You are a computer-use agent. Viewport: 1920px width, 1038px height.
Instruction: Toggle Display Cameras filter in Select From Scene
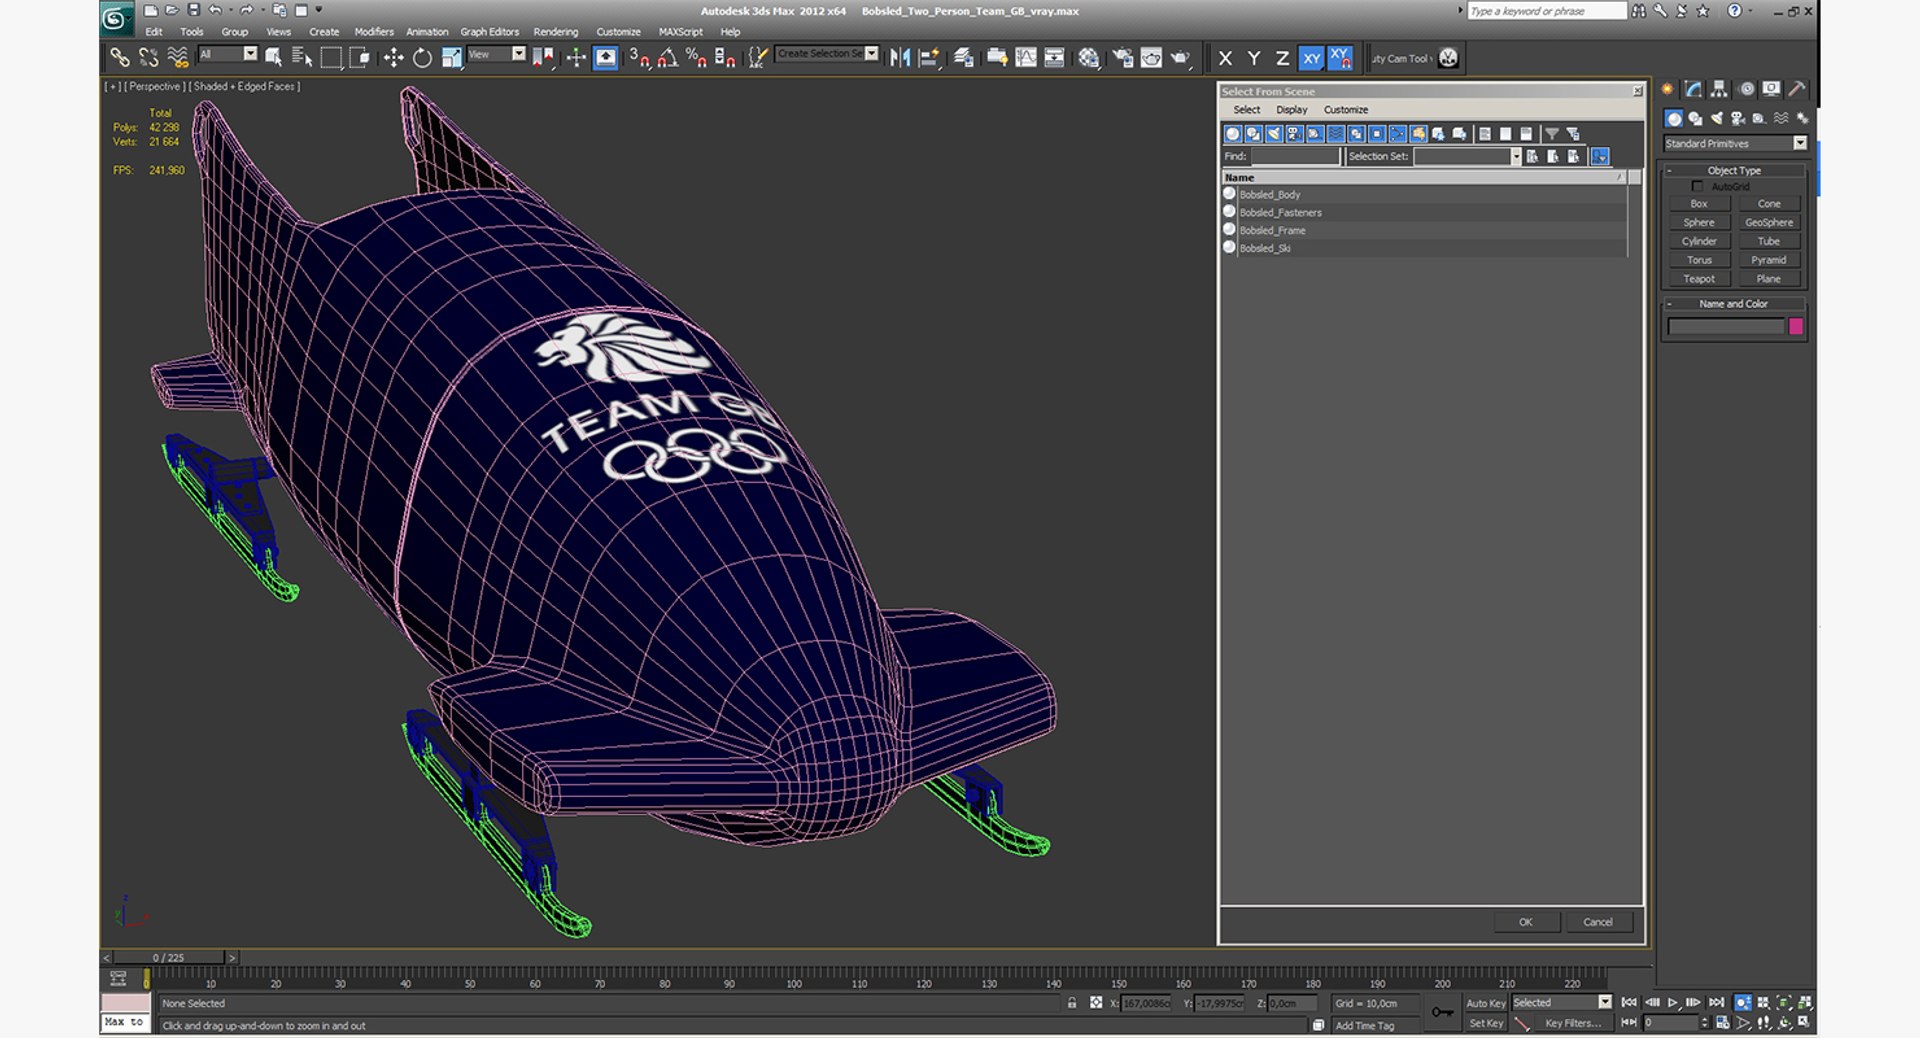click(1294, 134)
